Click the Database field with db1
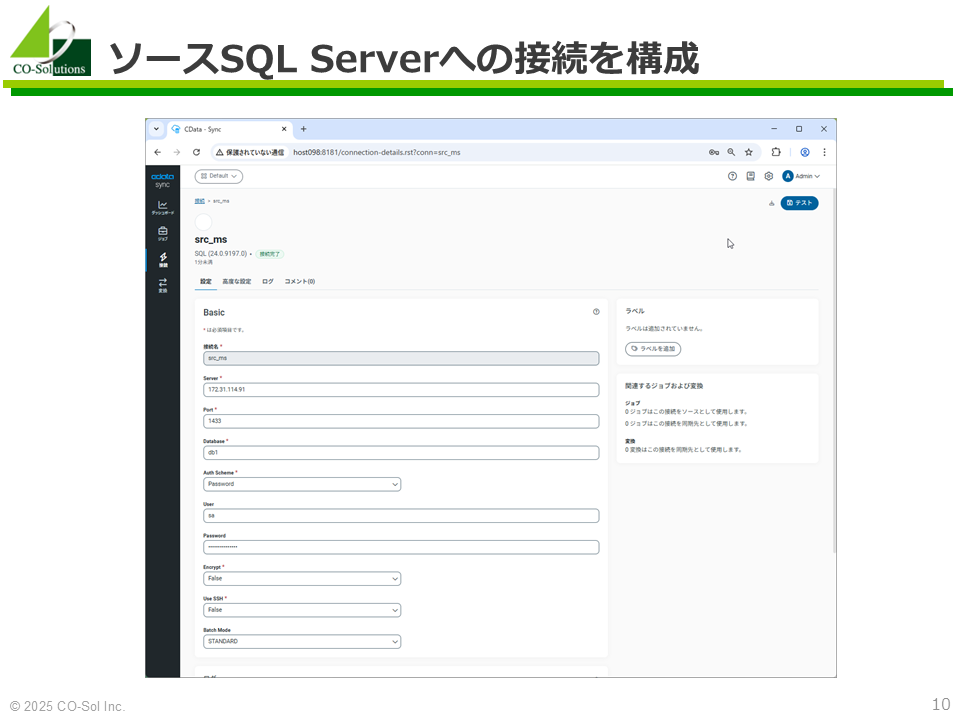Screen dimensions: 960x720 click(x=401, y=453)
